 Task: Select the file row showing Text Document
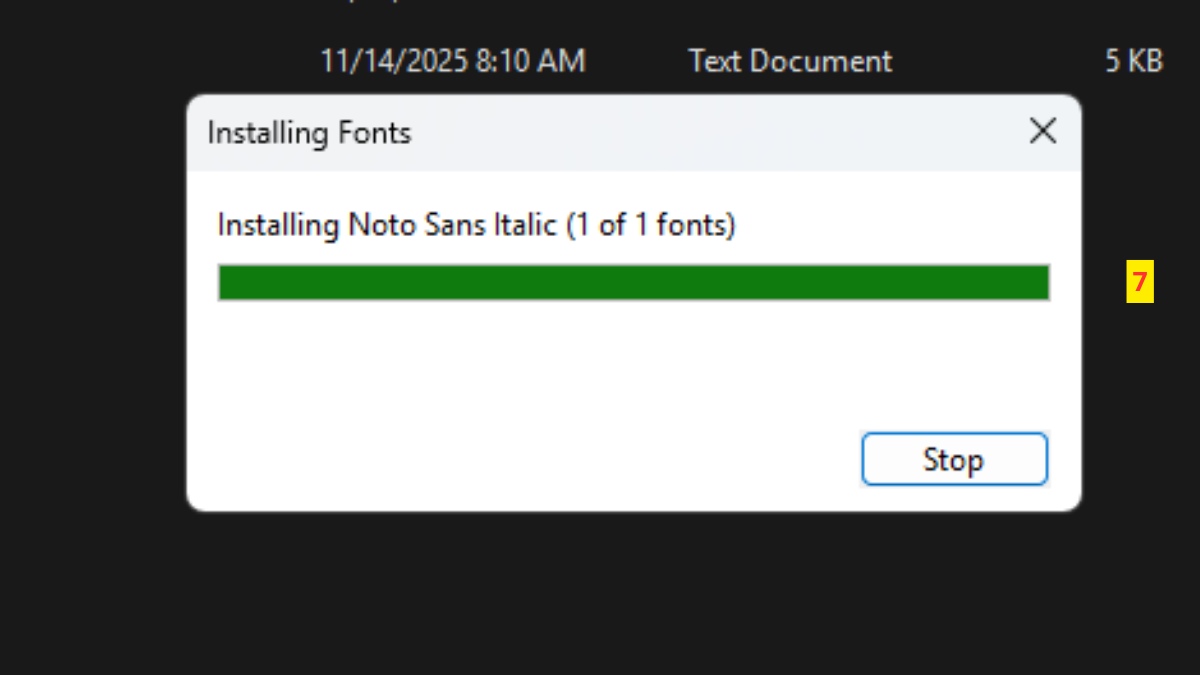[x=789, y=61]
